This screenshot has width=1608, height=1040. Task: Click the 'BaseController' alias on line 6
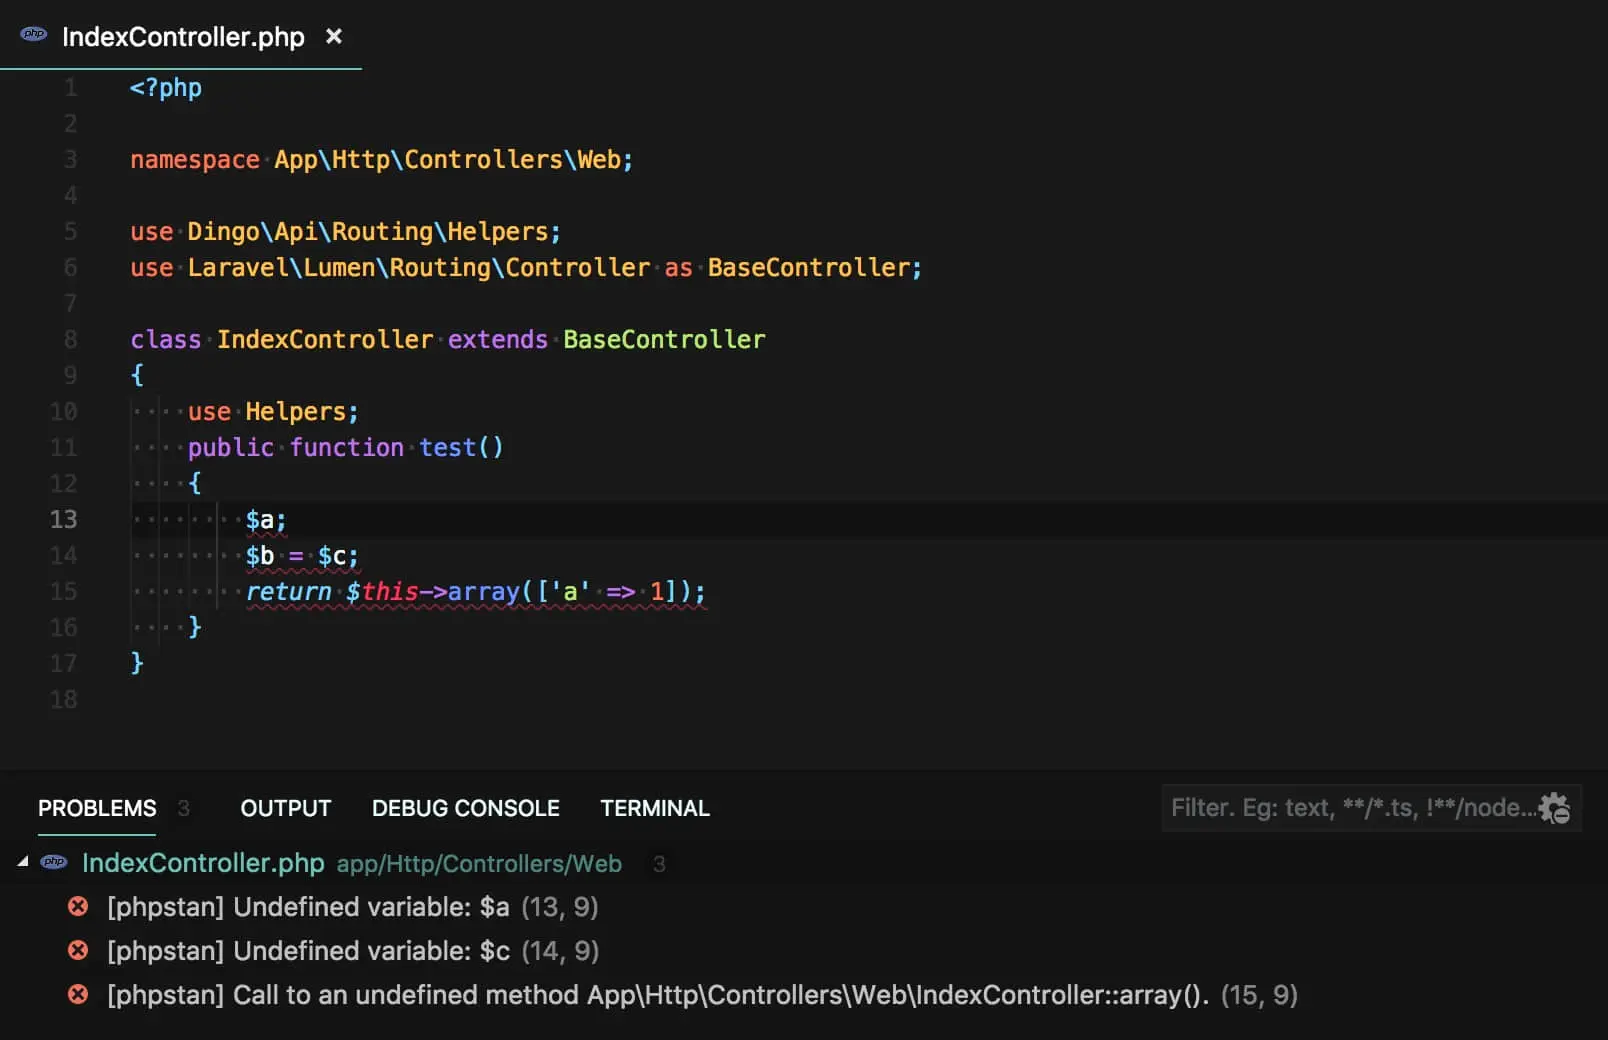tap(809, 268)
